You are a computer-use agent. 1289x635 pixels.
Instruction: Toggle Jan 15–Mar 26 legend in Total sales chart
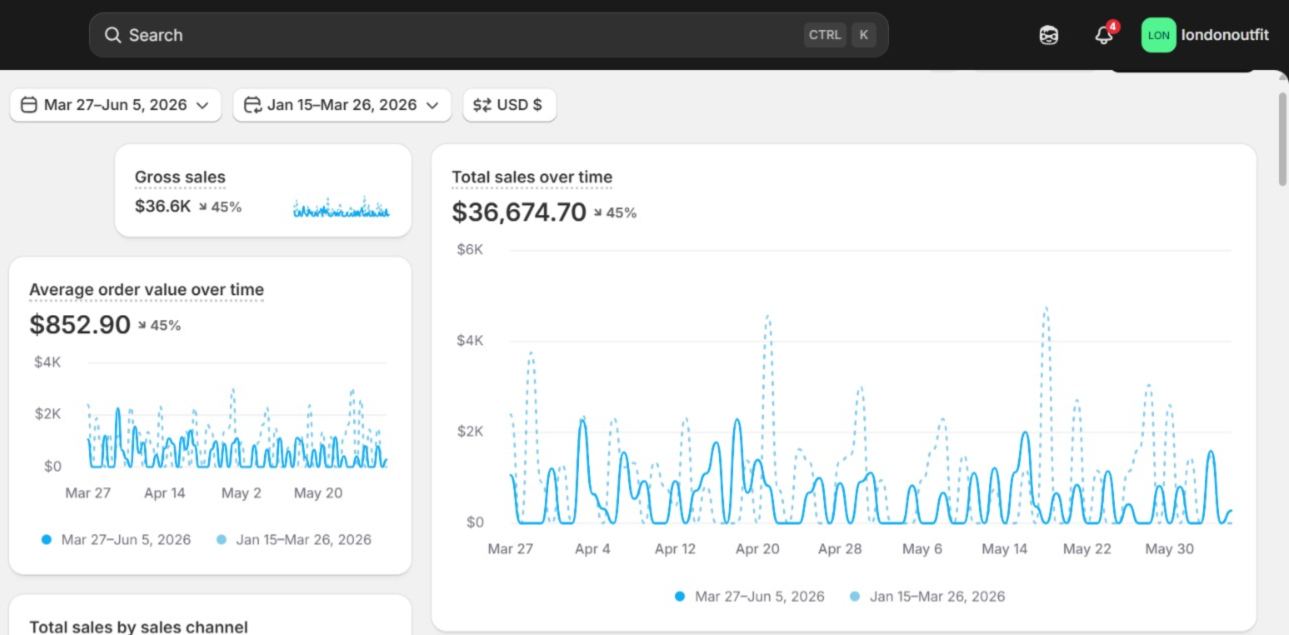click(x=927, y=596)
